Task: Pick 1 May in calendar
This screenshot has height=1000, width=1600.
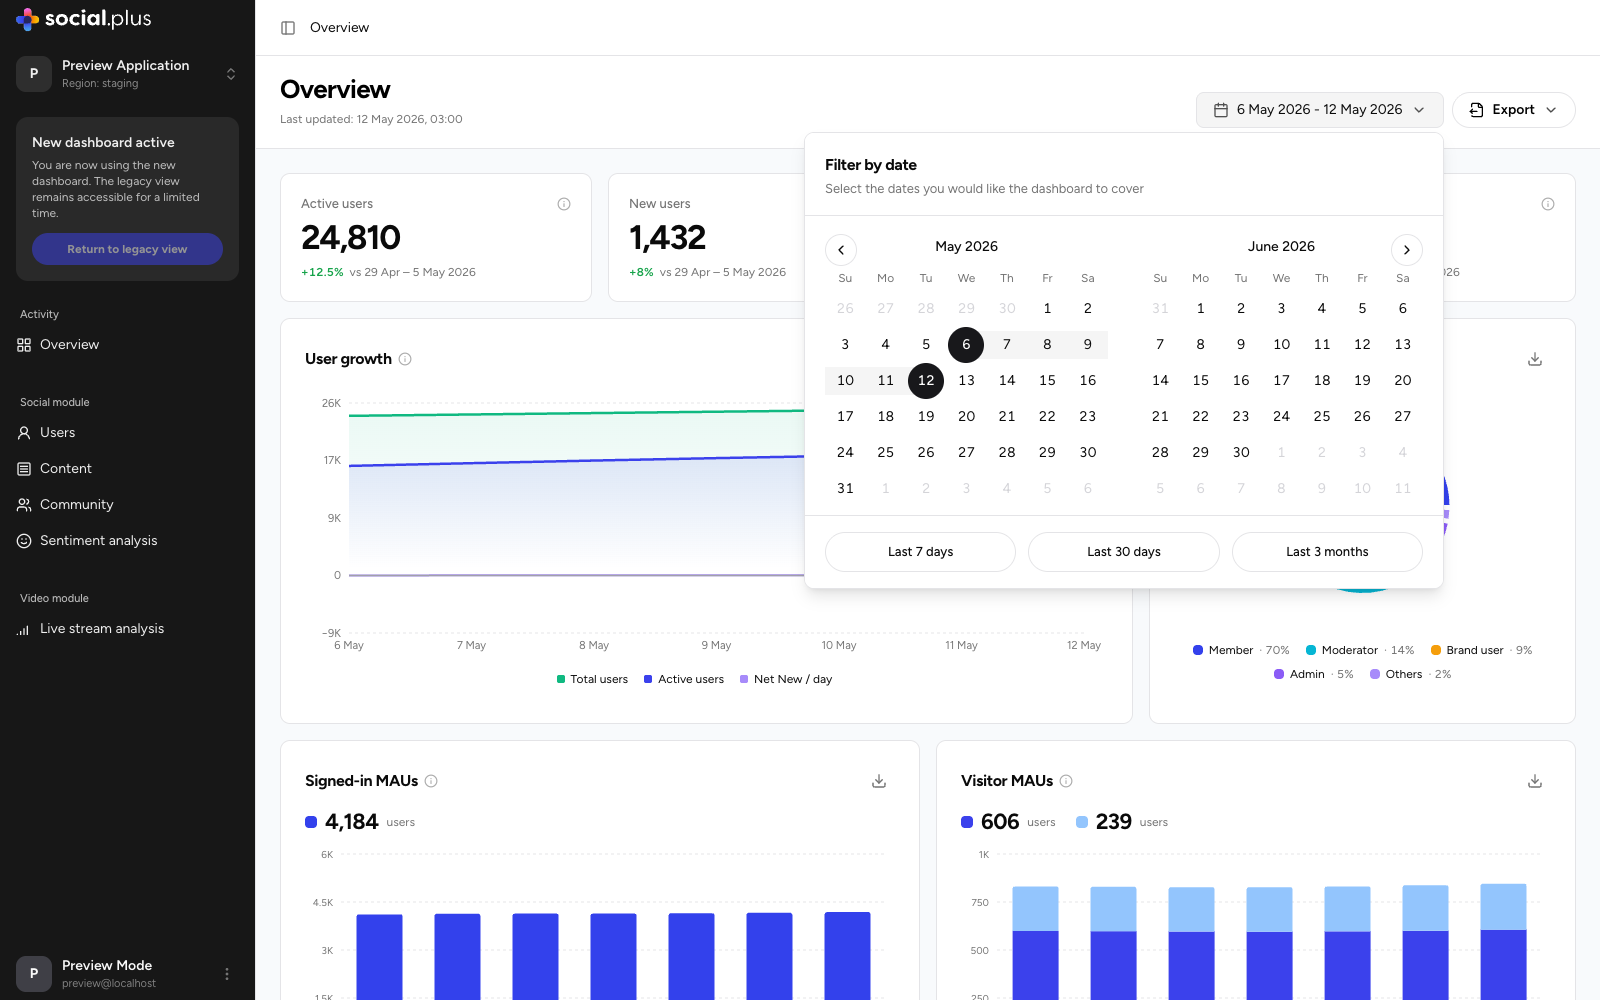Action: [x=1047, y=309]
